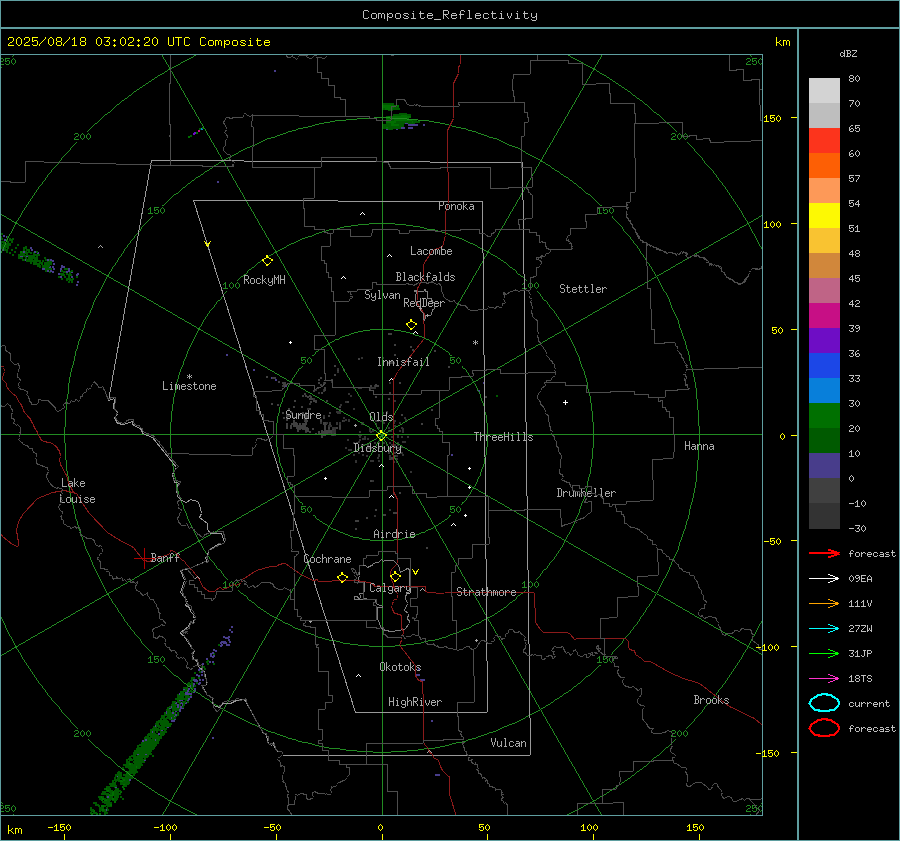
Task: Click the Lake Louise label
Action: tap(77, 491)
